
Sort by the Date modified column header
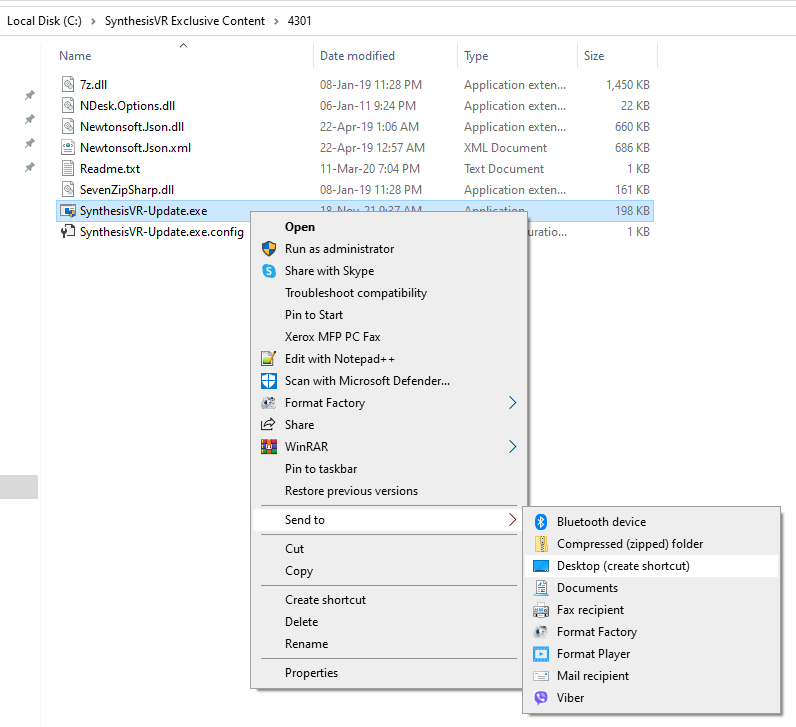point(357,56)
